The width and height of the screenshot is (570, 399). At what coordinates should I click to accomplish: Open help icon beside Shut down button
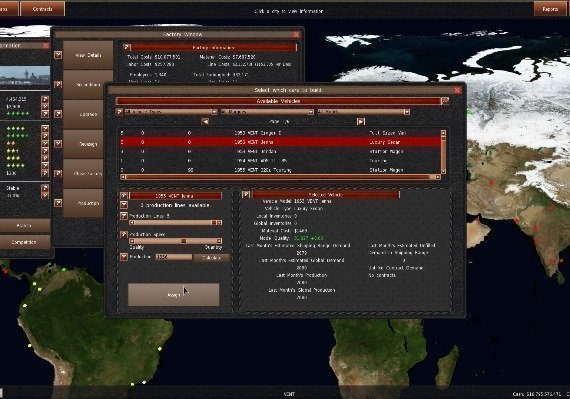pyautogui.click(x=58, y=84)
